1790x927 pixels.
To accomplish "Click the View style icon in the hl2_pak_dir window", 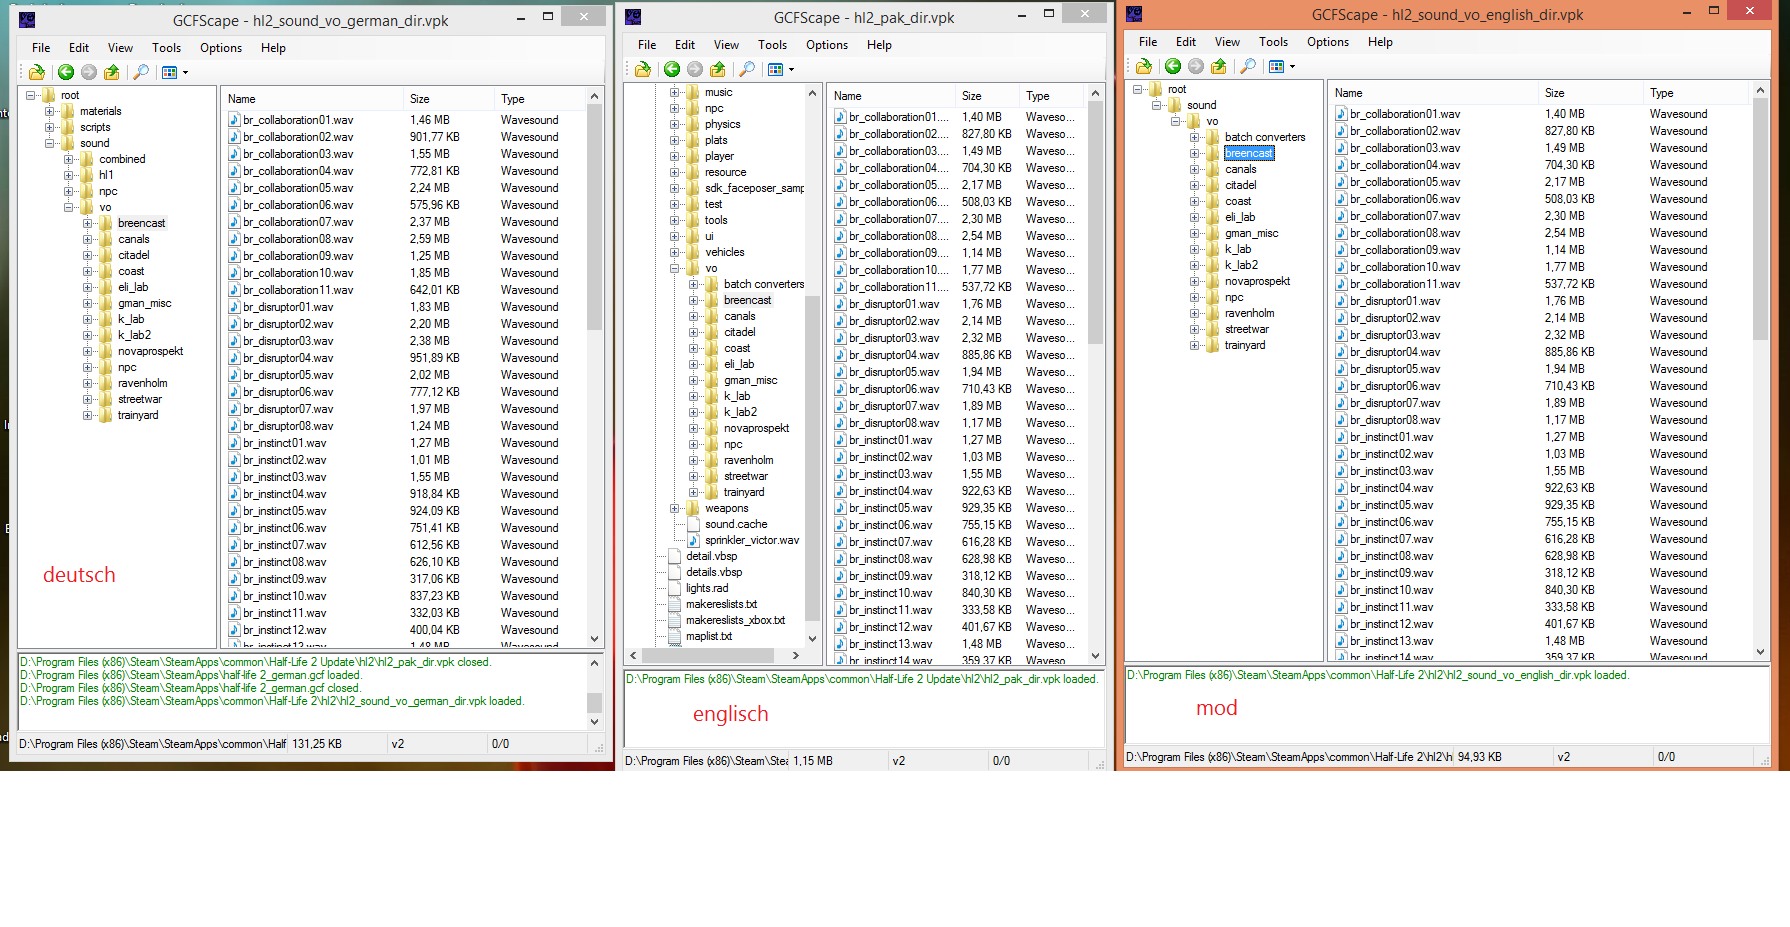I will pos(775,69).
